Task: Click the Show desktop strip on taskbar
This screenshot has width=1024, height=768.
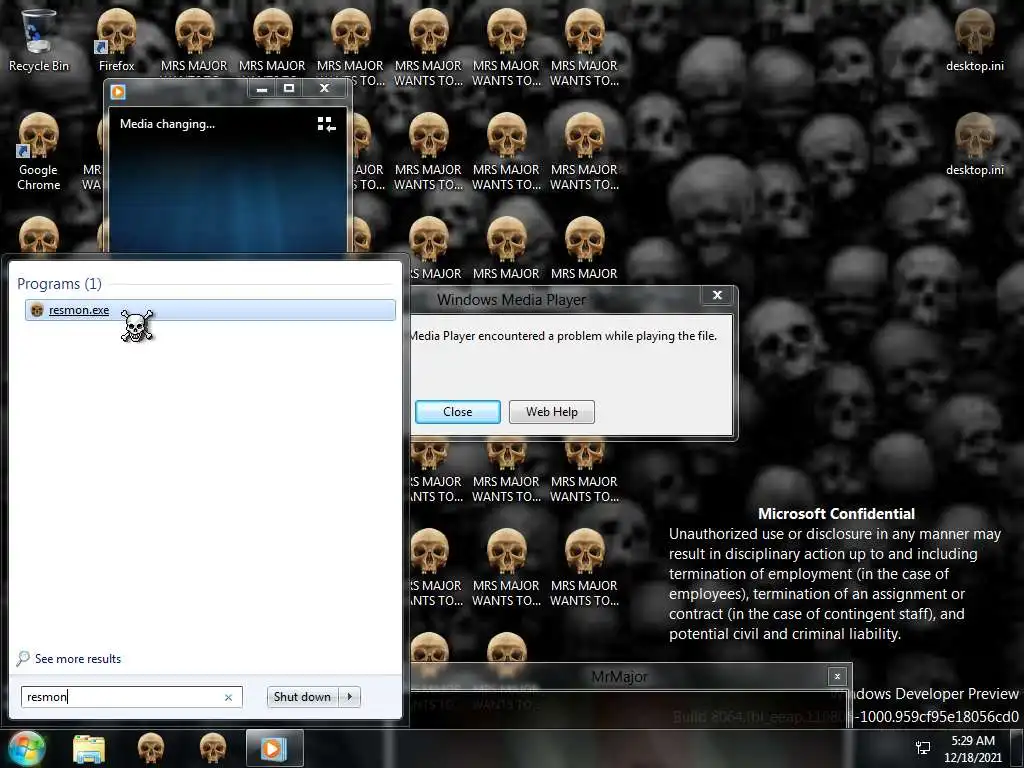Action: [1017, 748]
